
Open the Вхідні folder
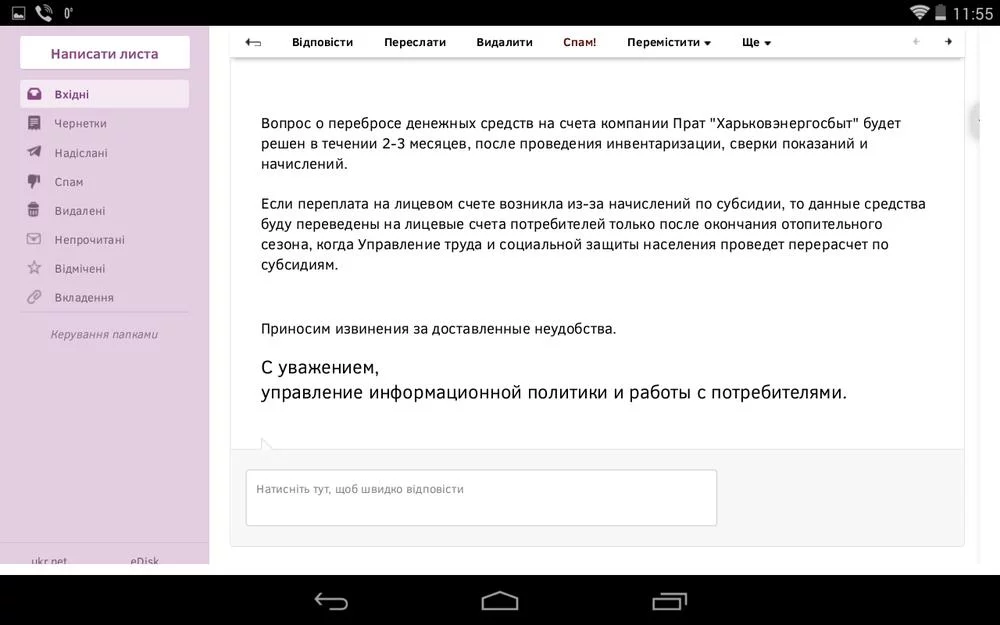[105, 94]
